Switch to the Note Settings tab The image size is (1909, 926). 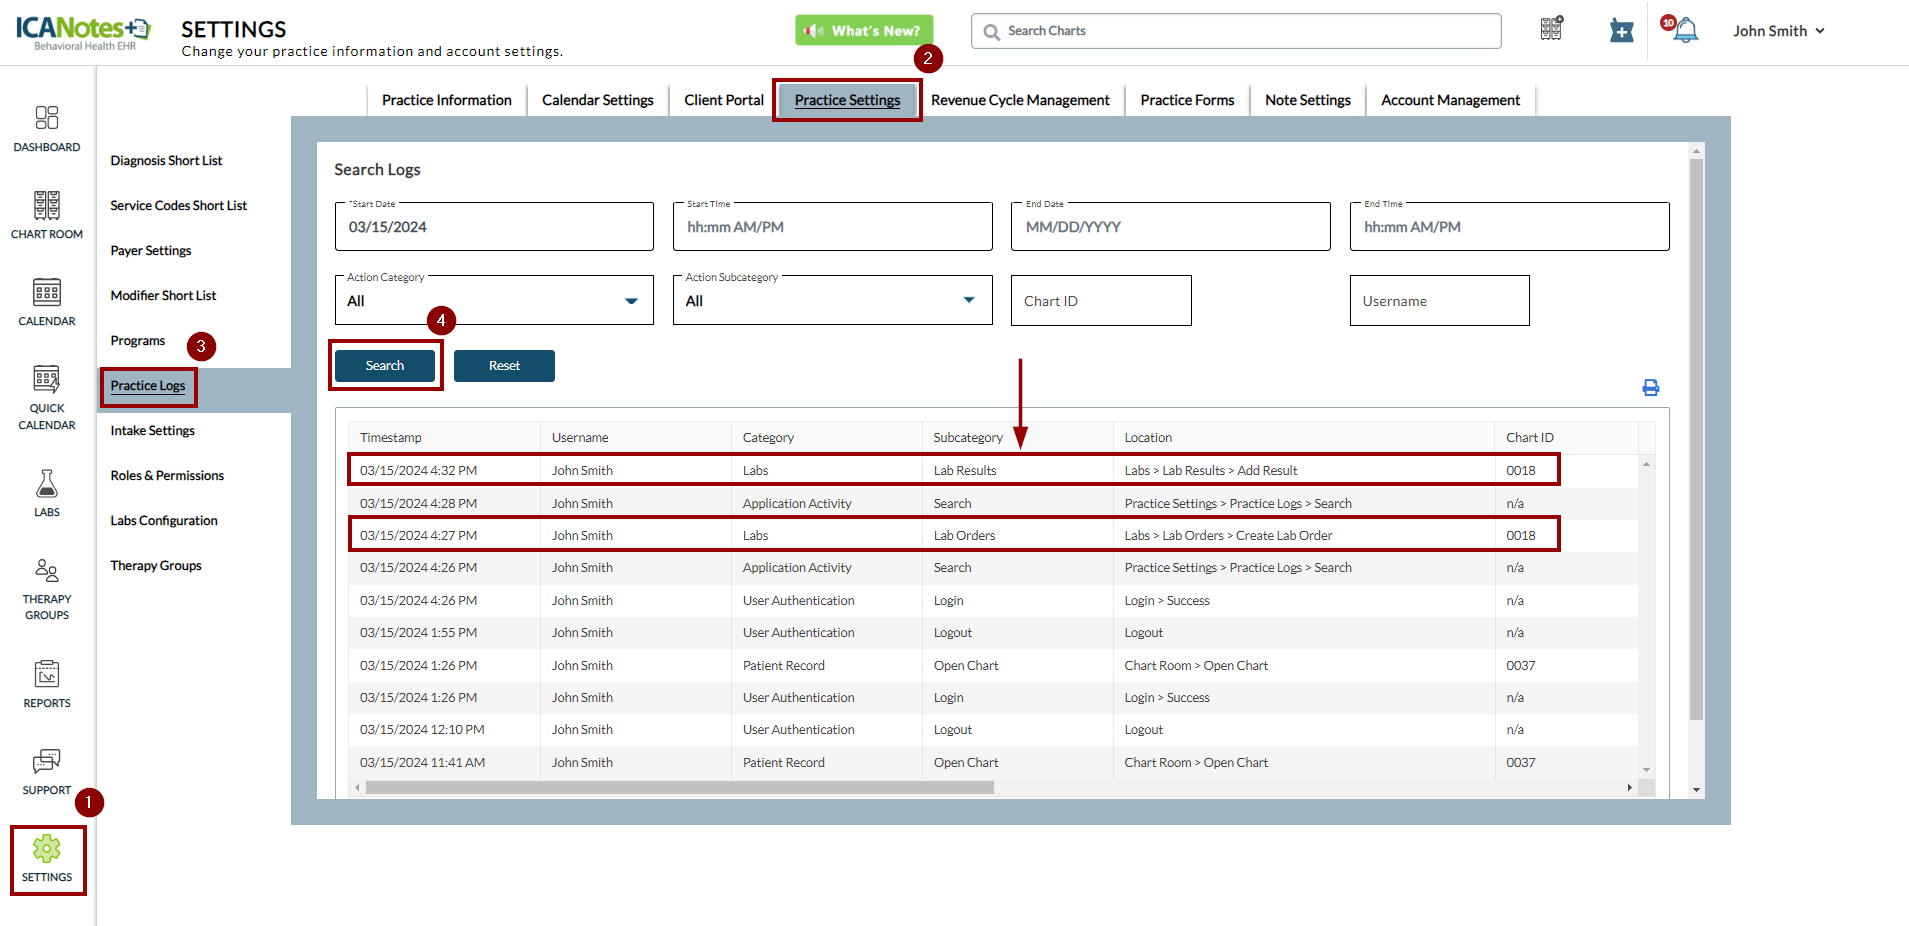coord(1307,100)
